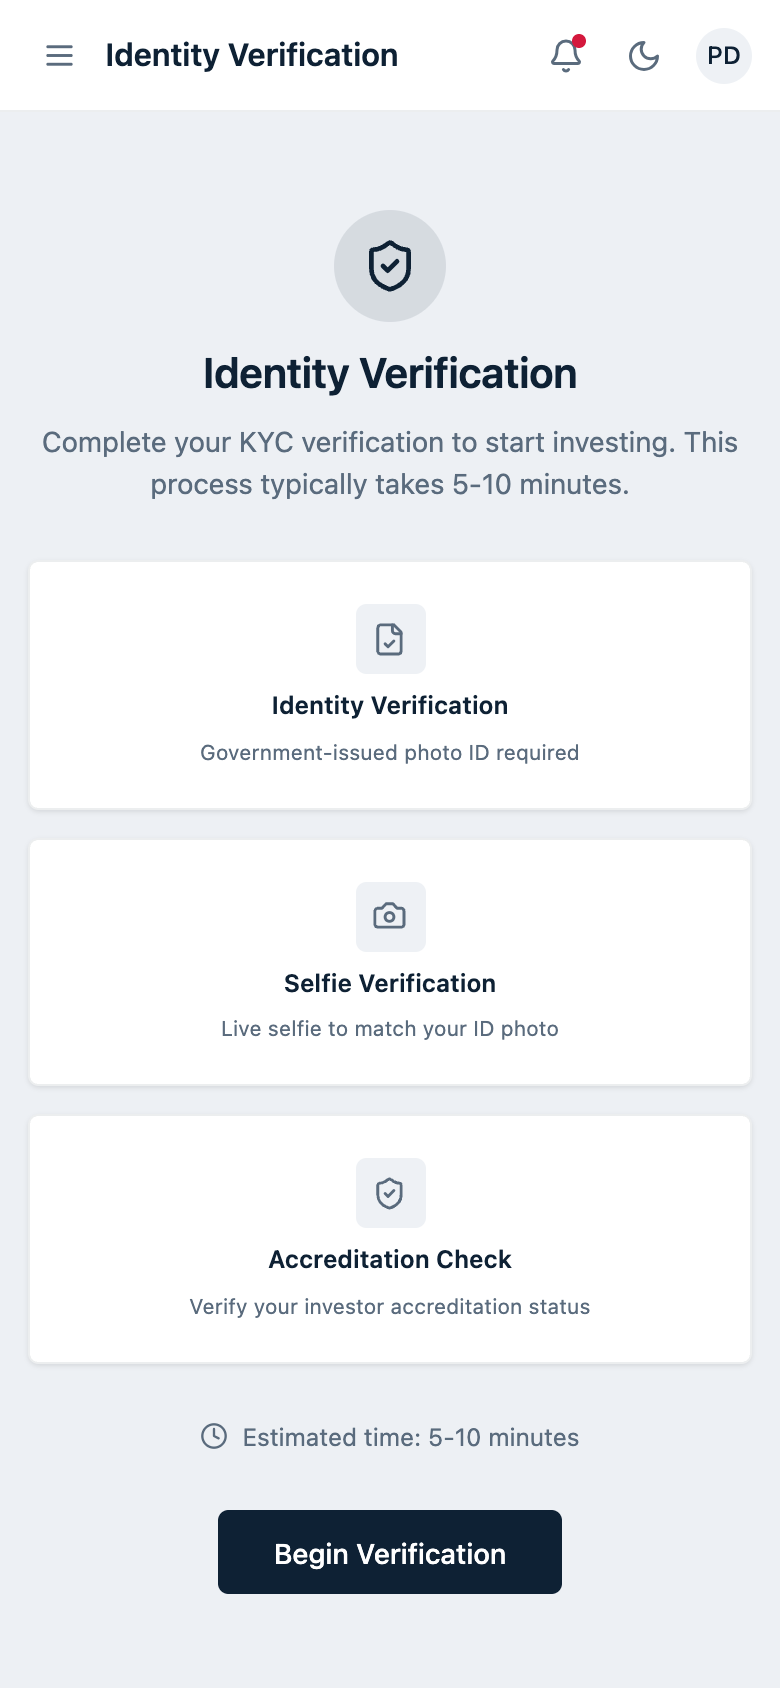Click the Accreditation Check link text
Image resolution: width=780 pixels, height=1688 pixels.
pos(390,1259)
